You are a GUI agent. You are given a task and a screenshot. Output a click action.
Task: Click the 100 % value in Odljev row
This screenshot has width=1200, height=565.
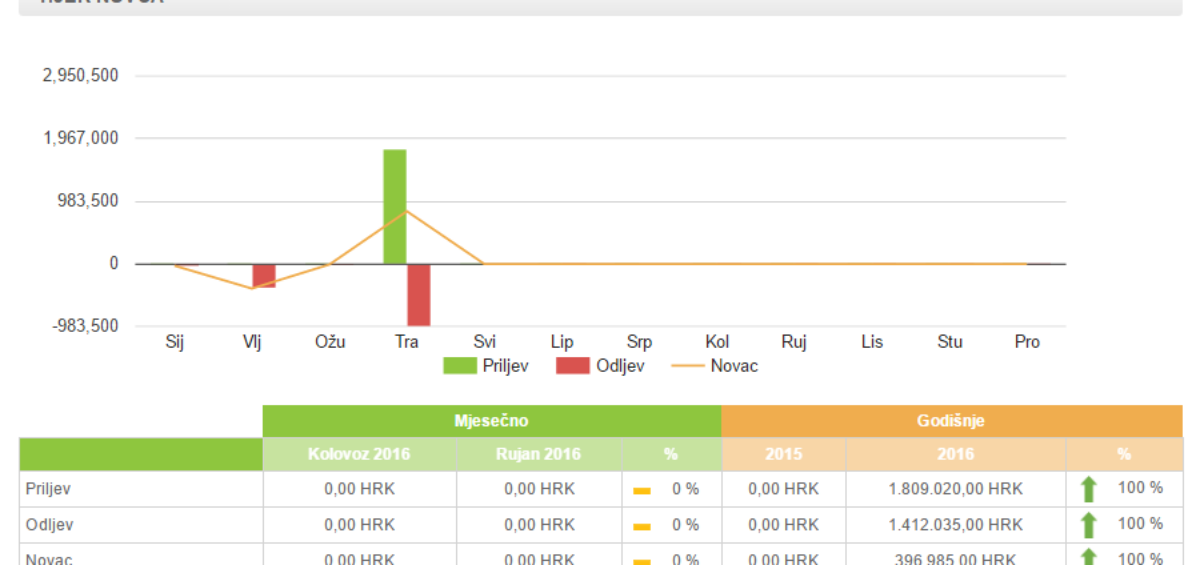[x=1140, y=524]
